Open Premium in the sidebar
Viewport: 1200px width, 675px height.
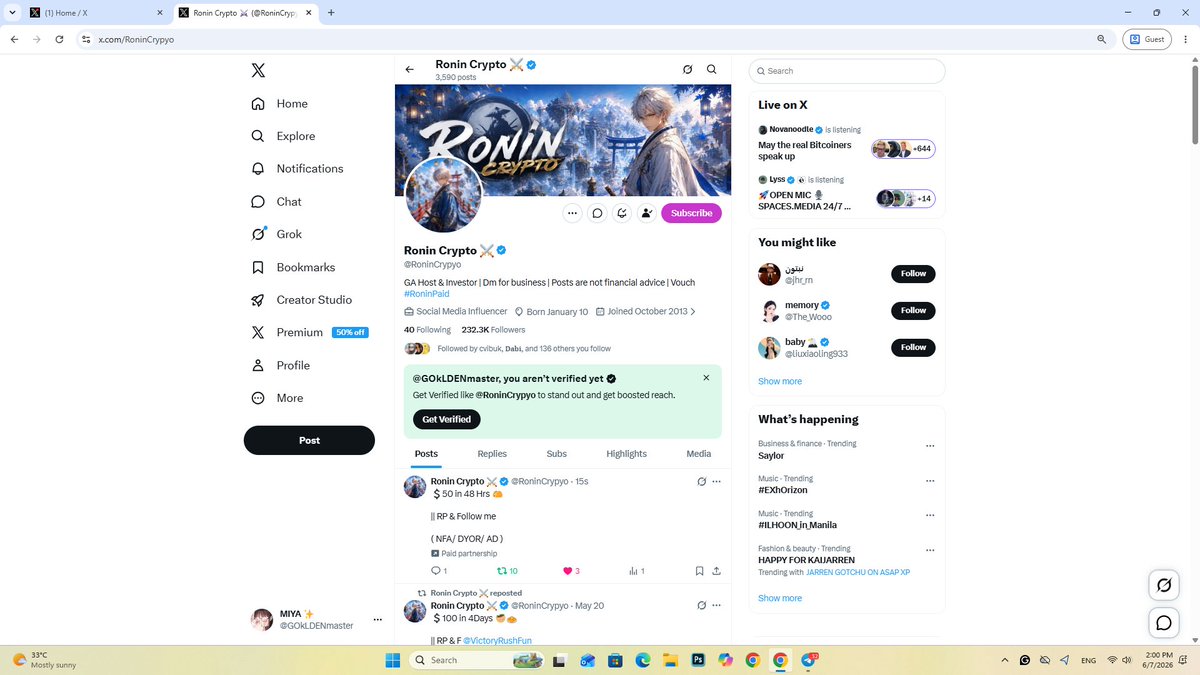coord(309,332)
